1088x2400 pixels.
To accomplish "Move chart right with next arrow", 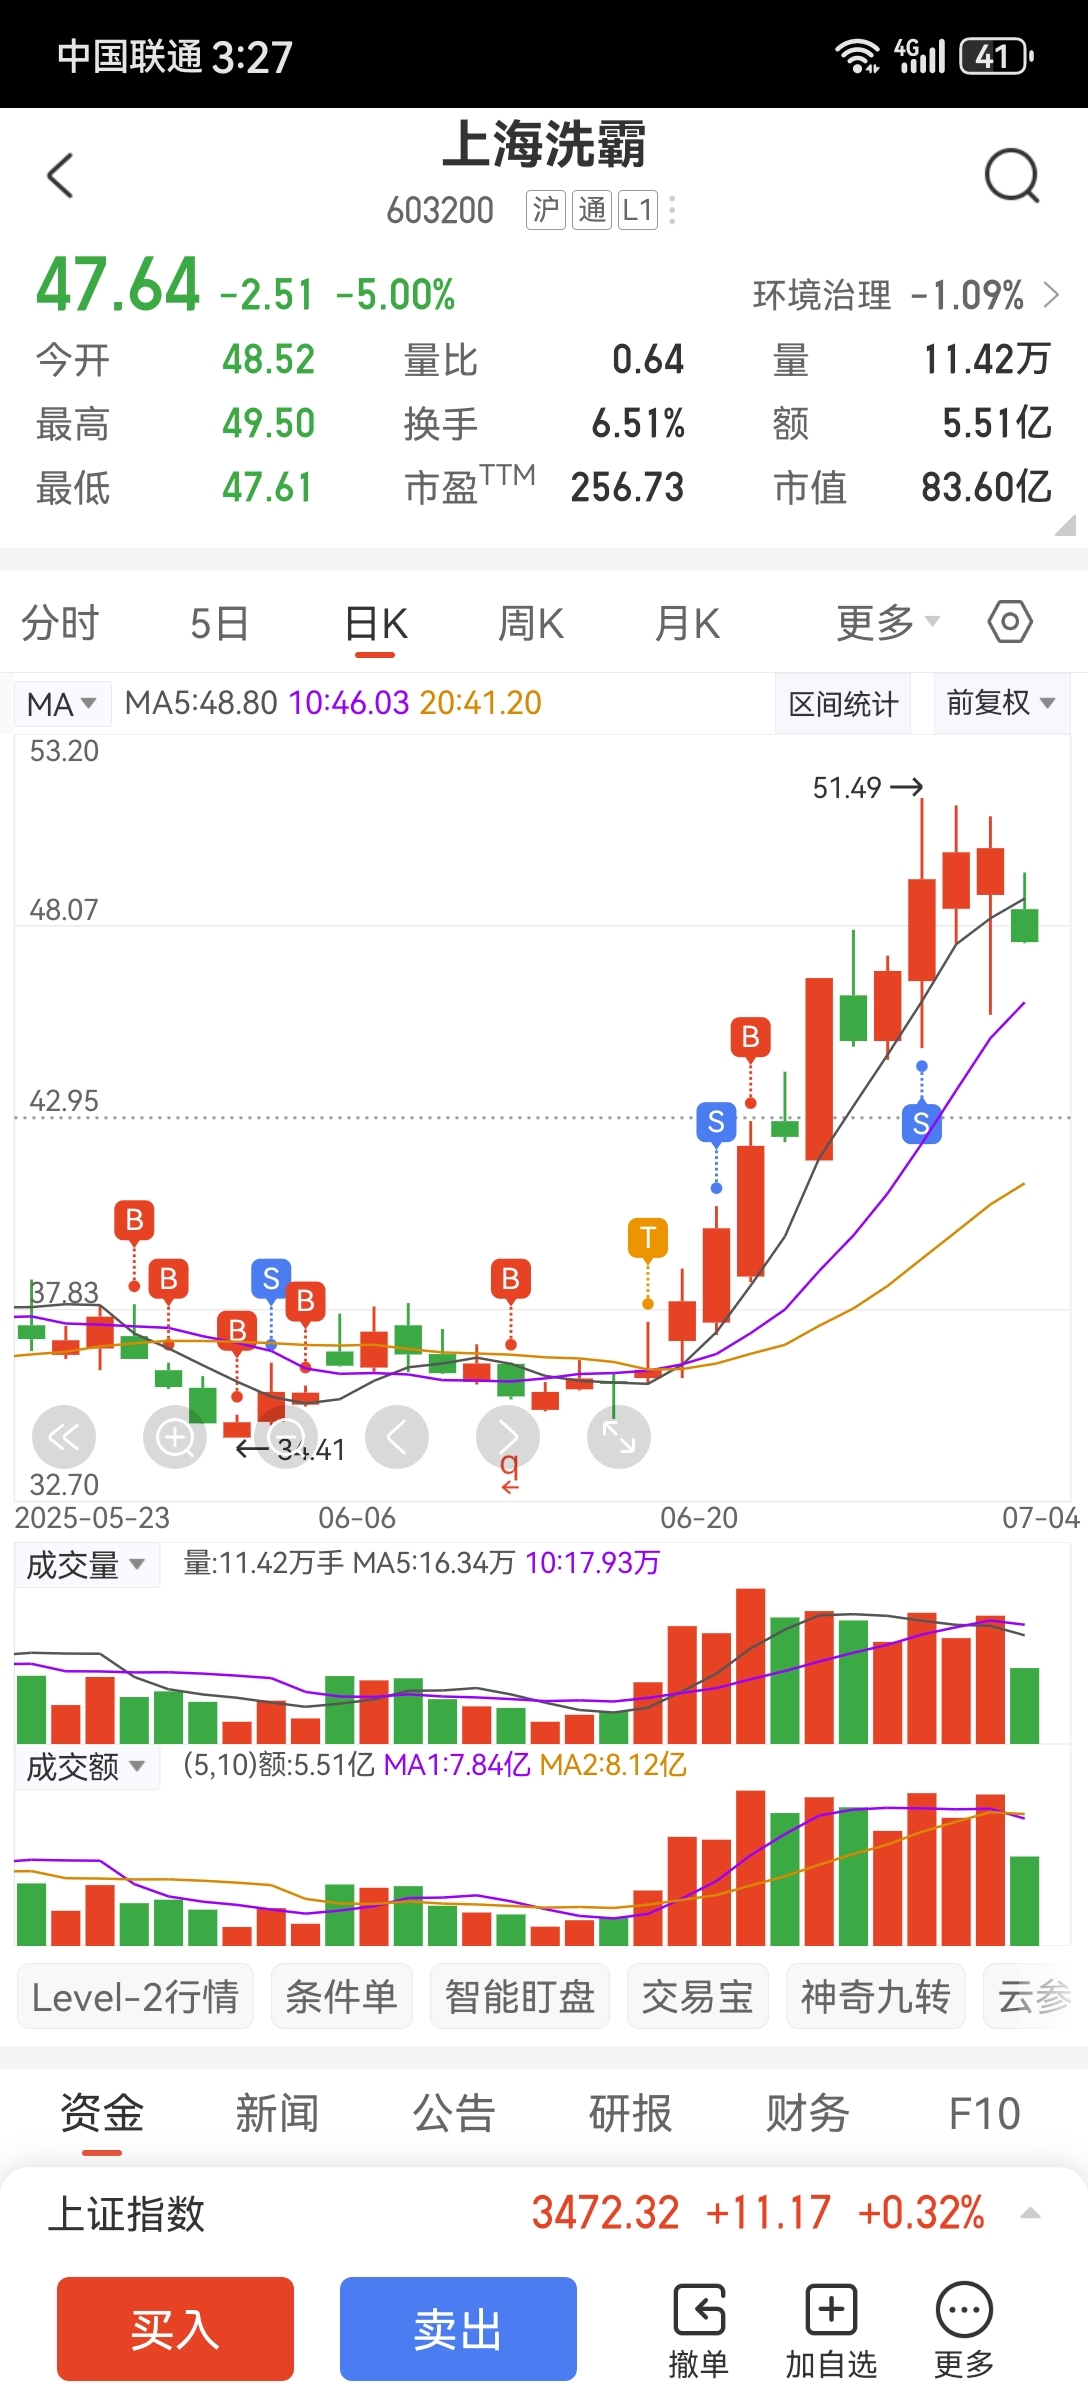I will (508, 1437).
